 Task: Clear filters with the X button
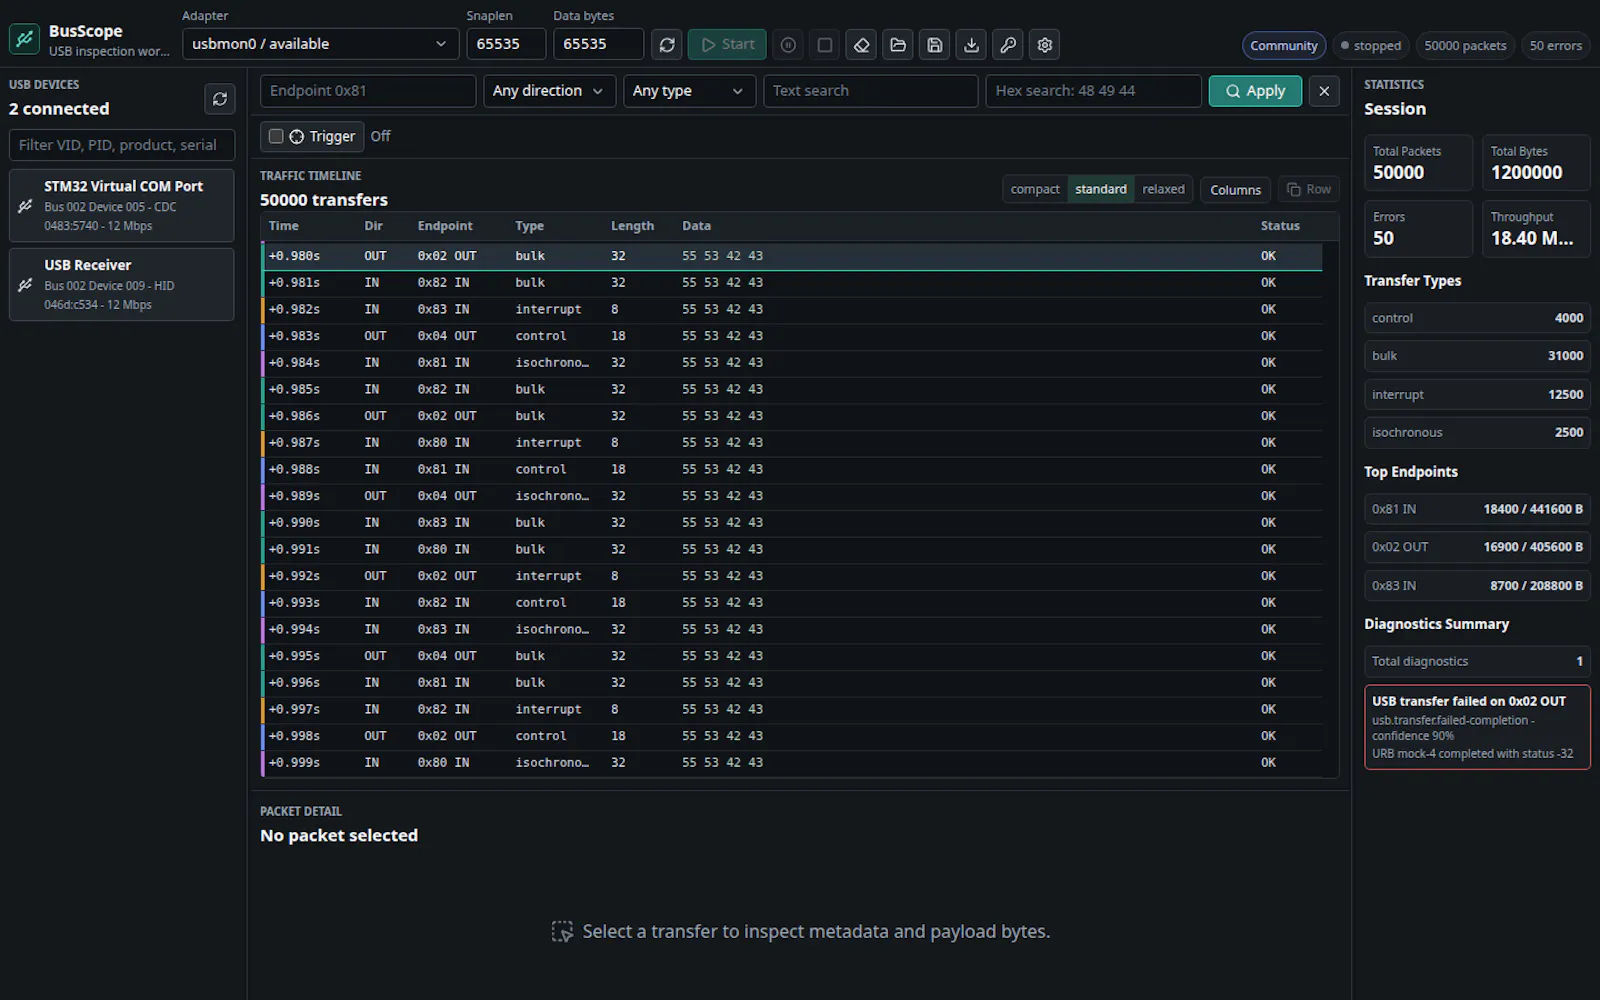click(x=1324, y=91)
